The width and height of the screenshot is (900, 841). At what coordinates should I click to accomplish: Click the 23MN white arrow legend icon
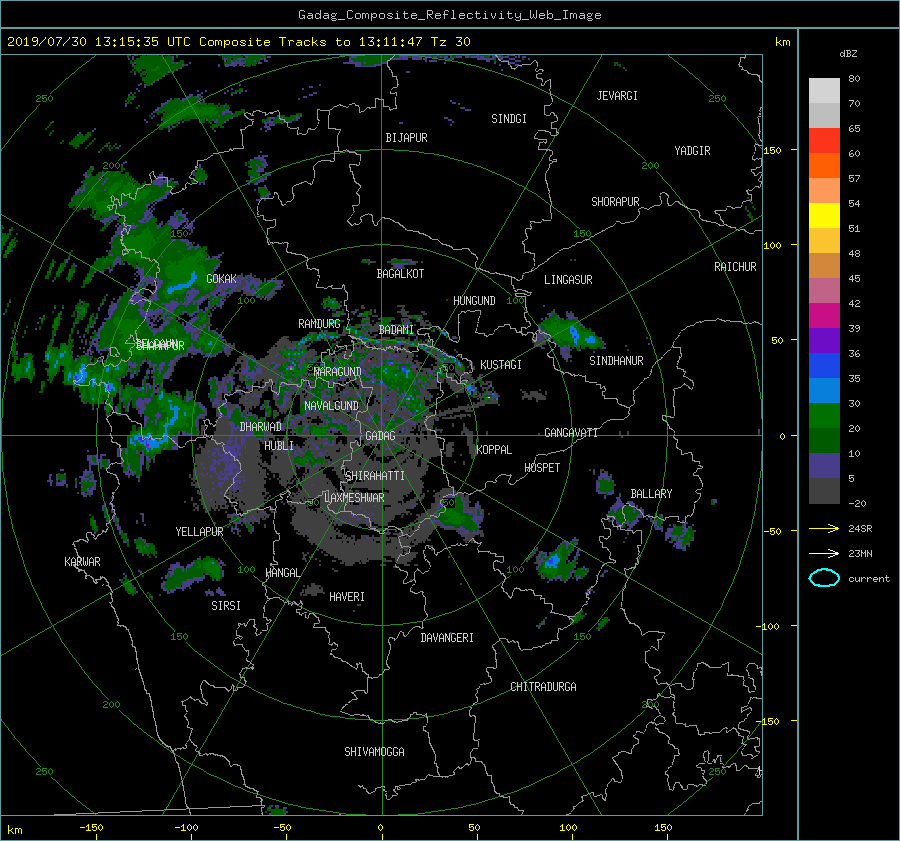(824, 553)
